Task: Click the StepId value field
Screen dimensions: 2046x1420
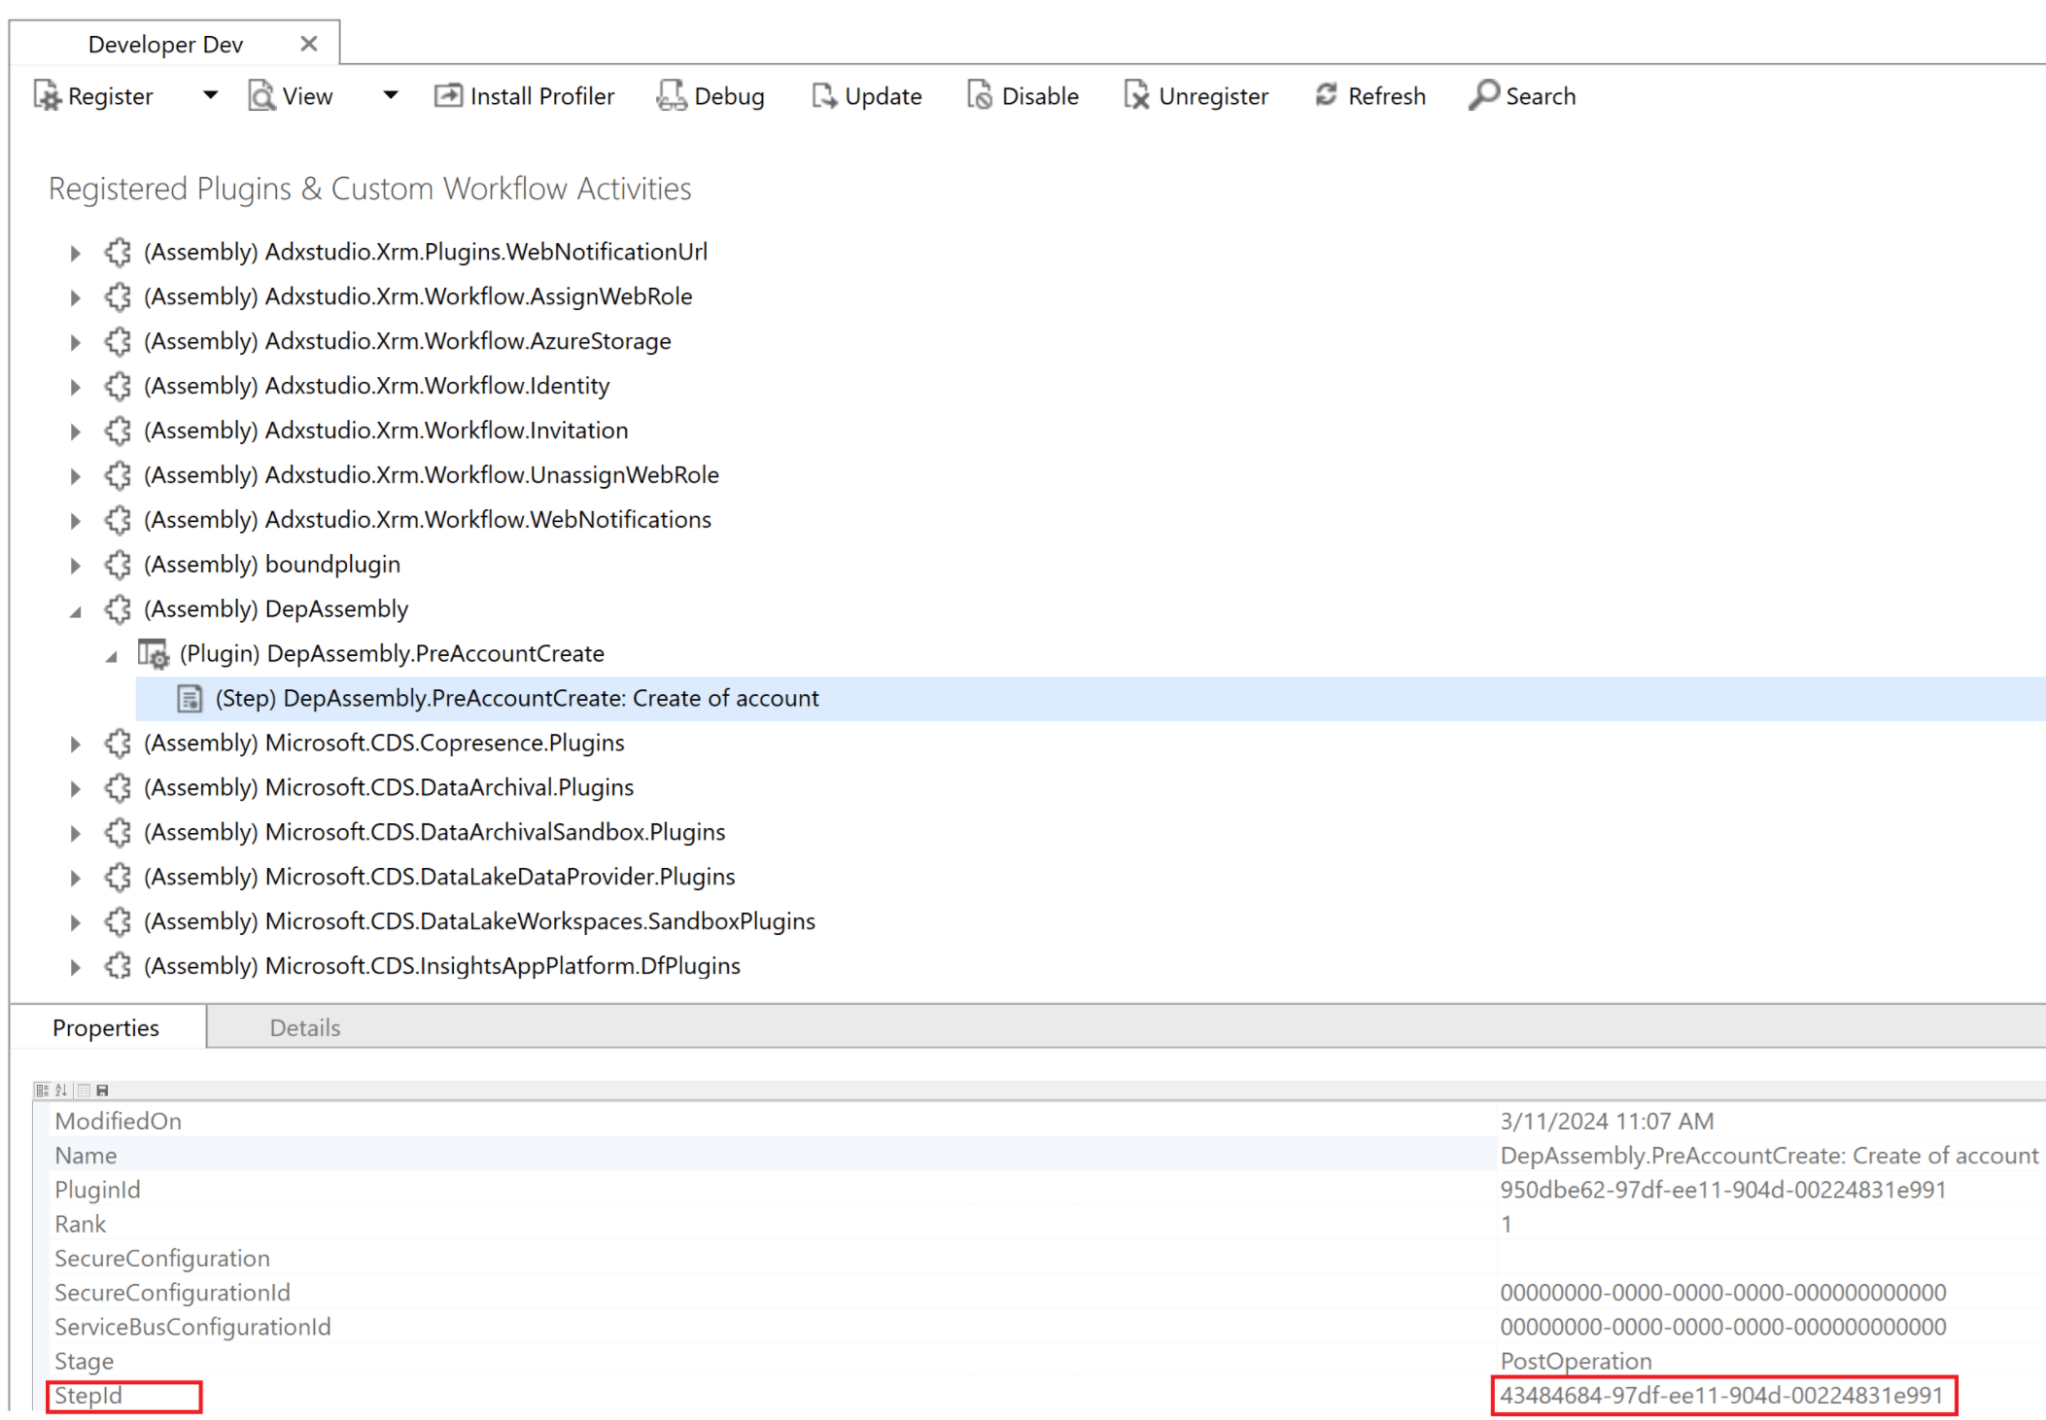Action: [x=1720, y=1395]
